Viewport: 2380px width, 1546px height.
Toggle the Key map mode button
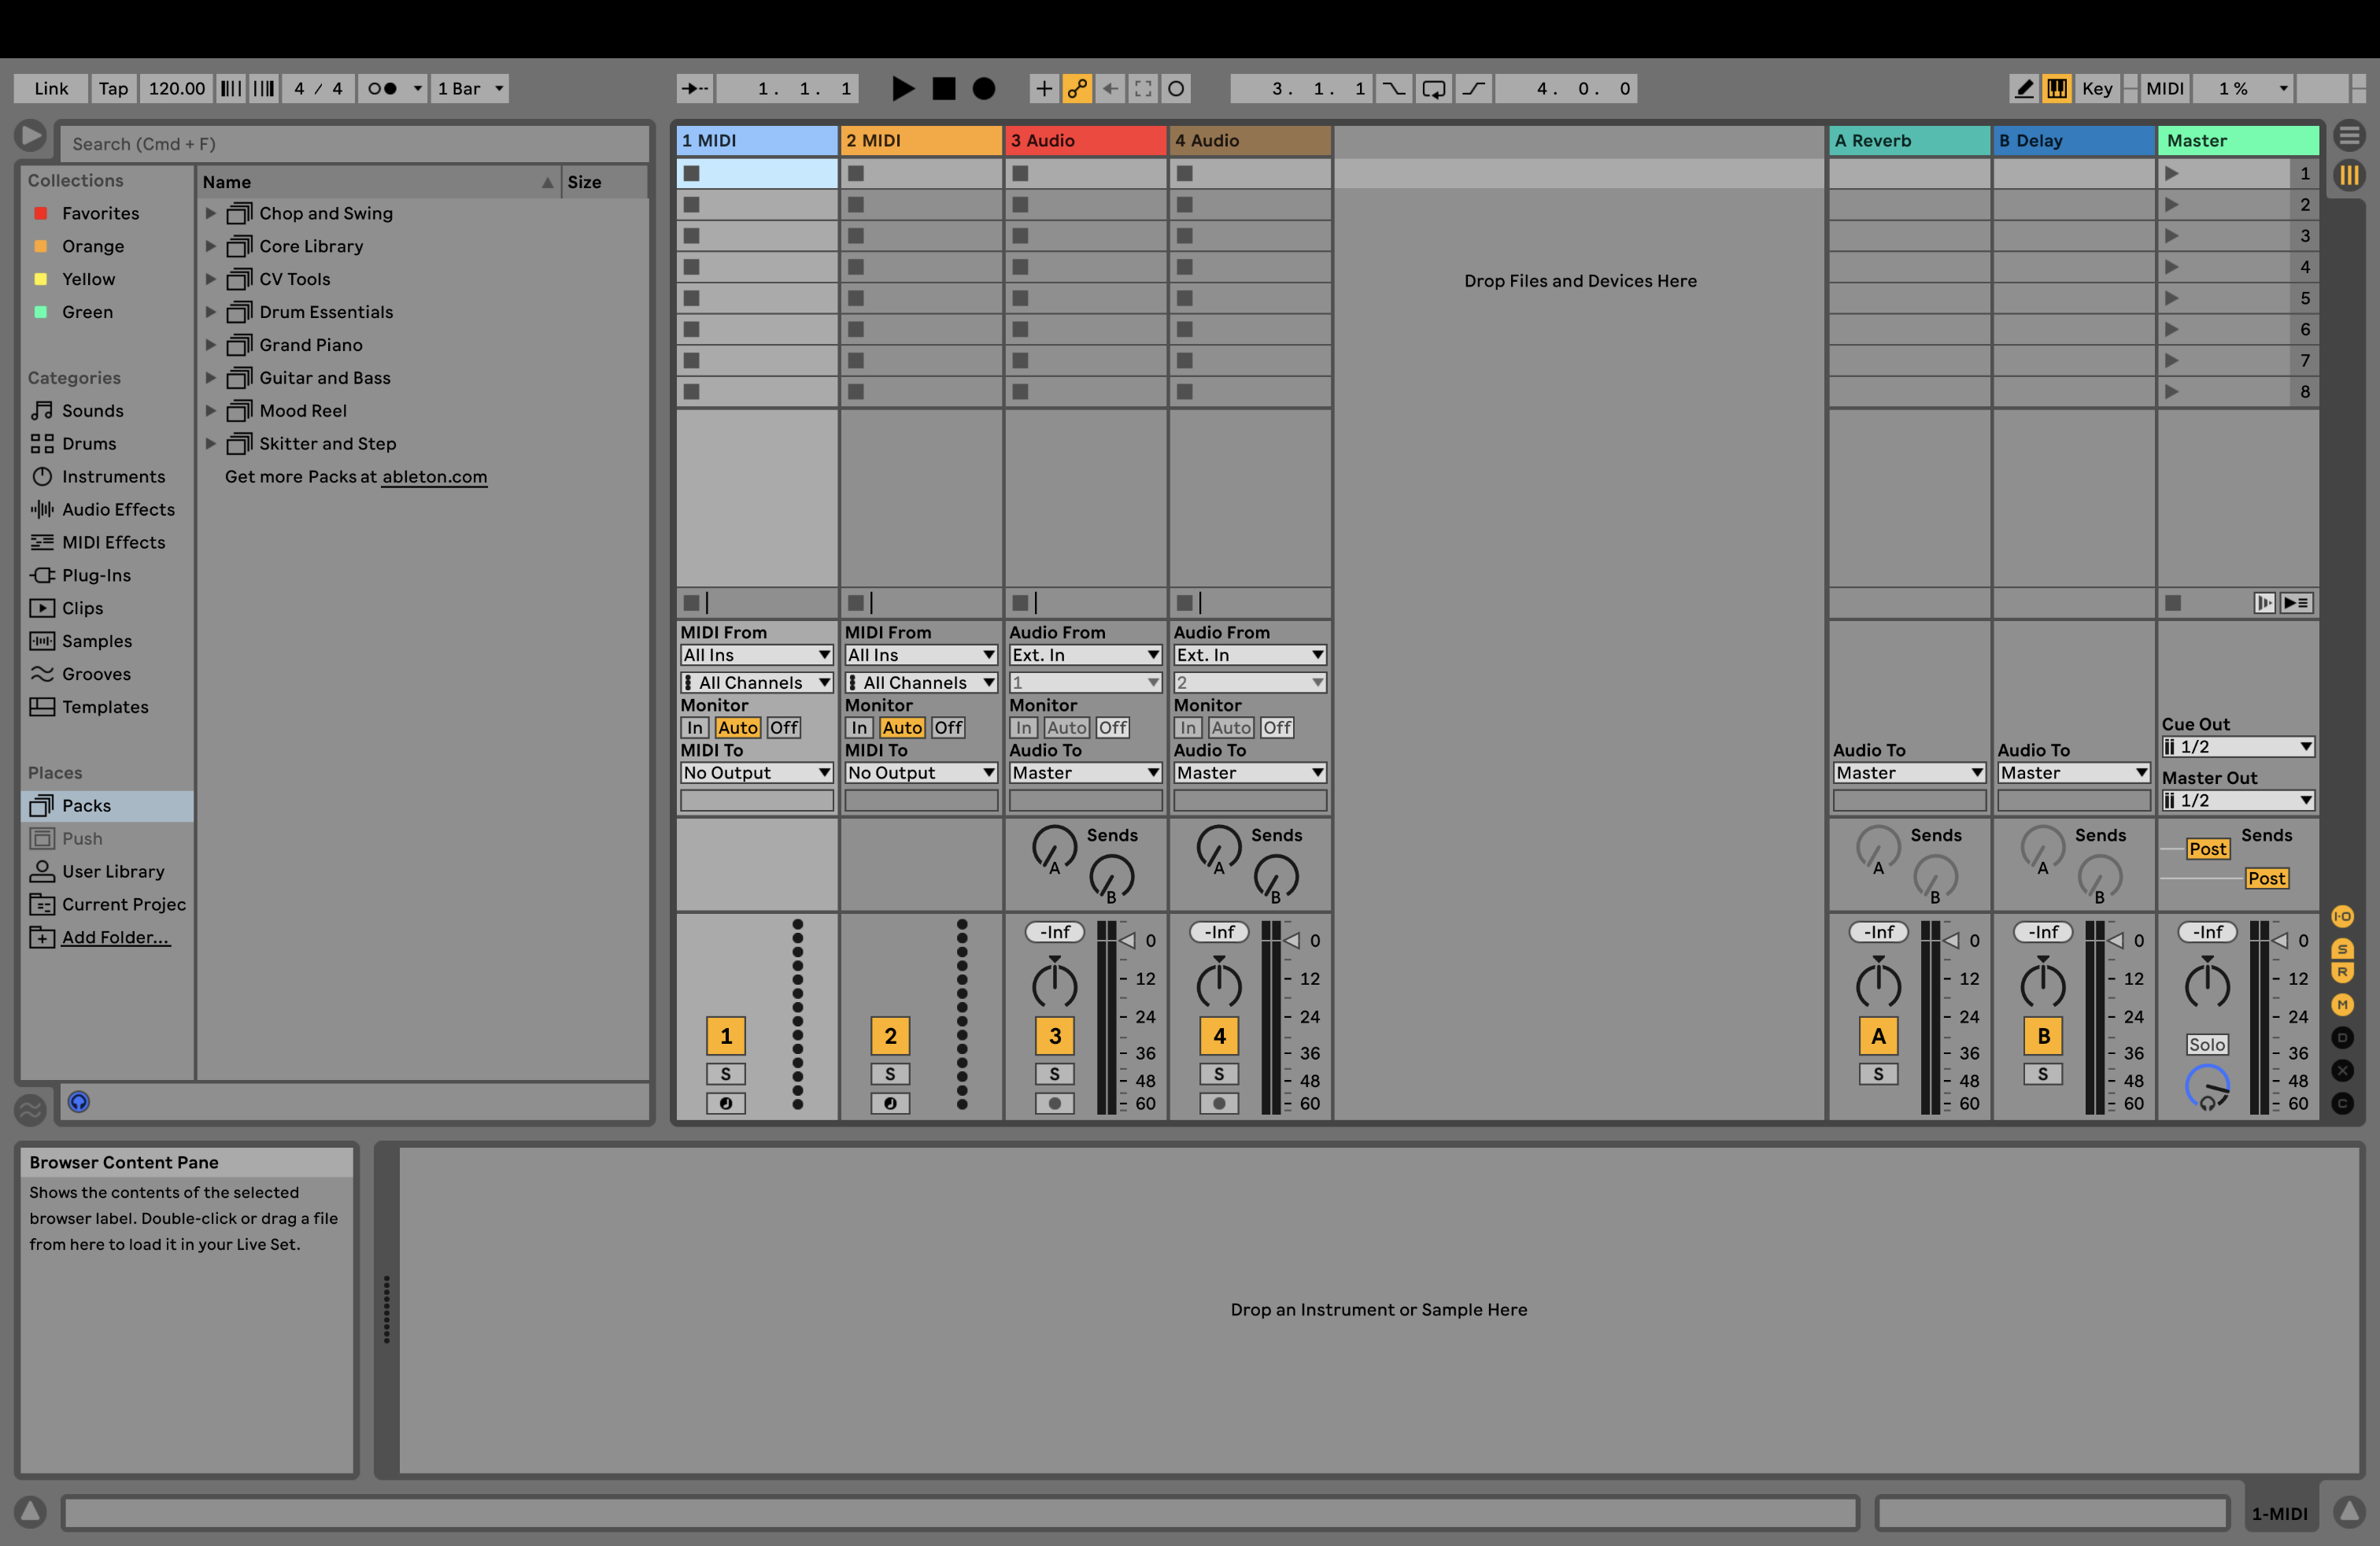pos(2097,88)
